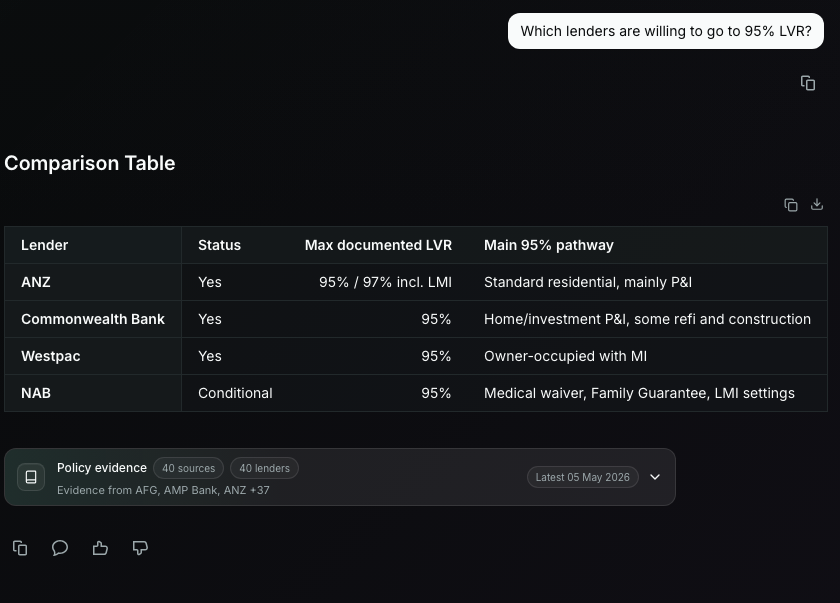Click 'Home/investment P&I, some refi and construction'
Screen dimensions: 840x603
tap(647, 319)
